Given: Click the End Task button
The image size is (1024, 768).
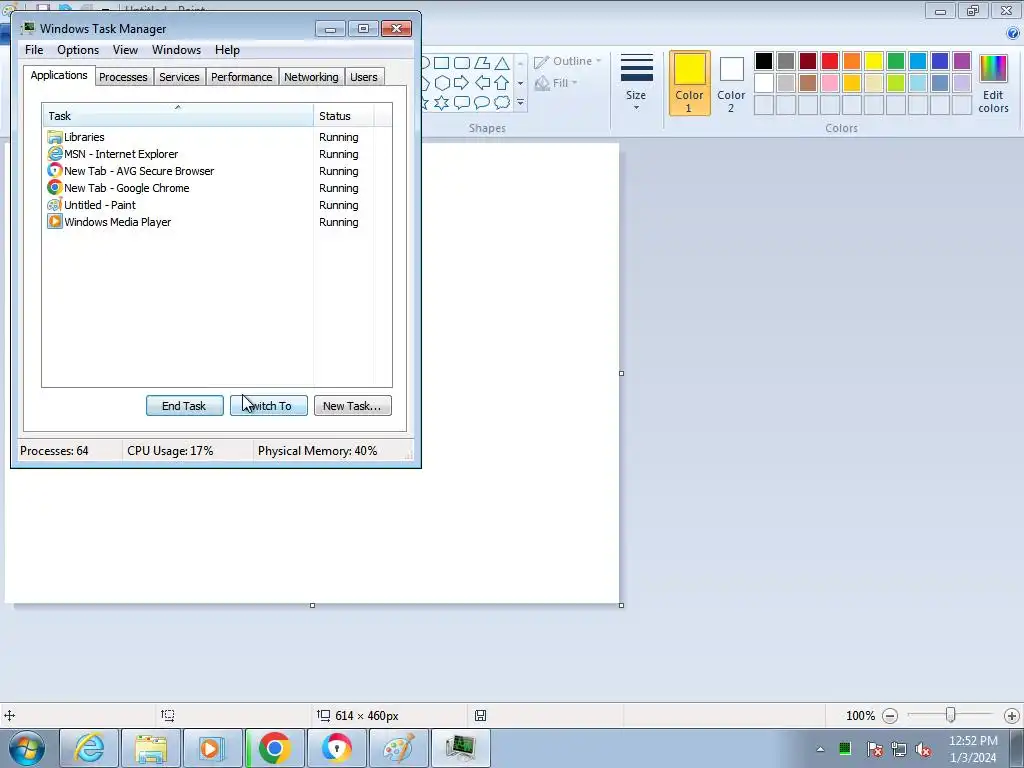Looking at the screenshot, I should pos(184,406).
